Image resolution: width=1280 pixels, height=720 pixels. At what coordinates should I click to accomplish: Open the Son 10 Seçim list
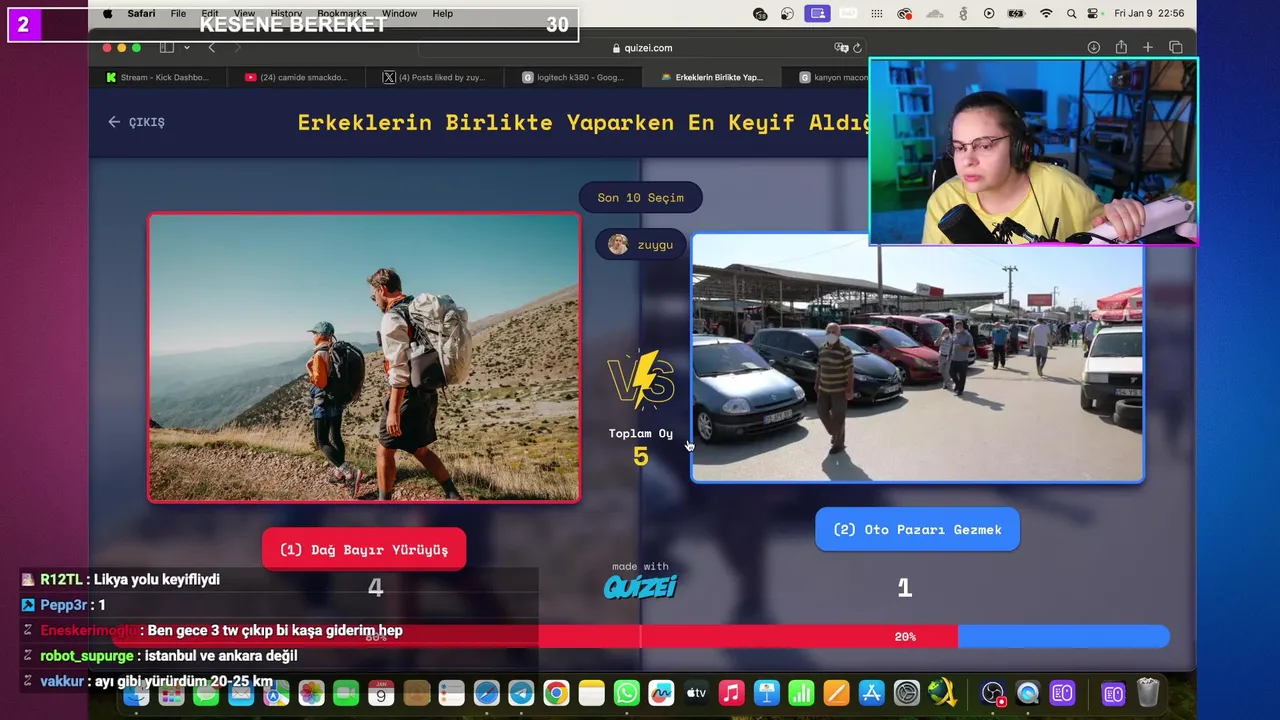(640, 197)
